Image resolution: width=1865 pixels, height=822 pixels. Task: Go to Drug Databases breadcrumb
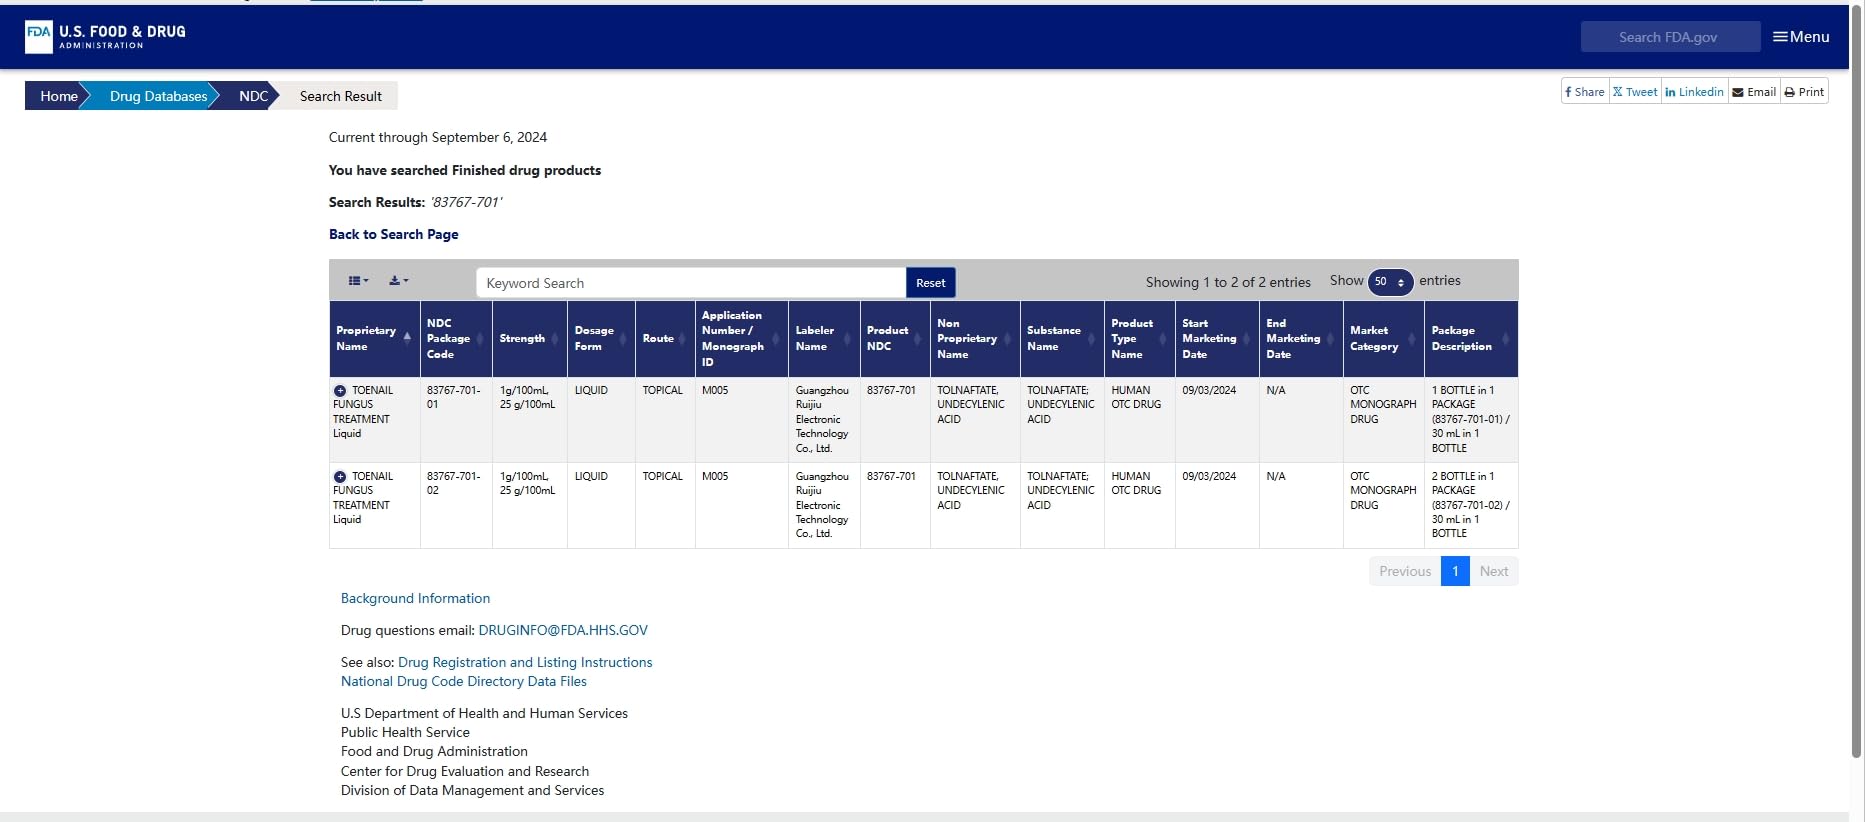pos(158,96)
